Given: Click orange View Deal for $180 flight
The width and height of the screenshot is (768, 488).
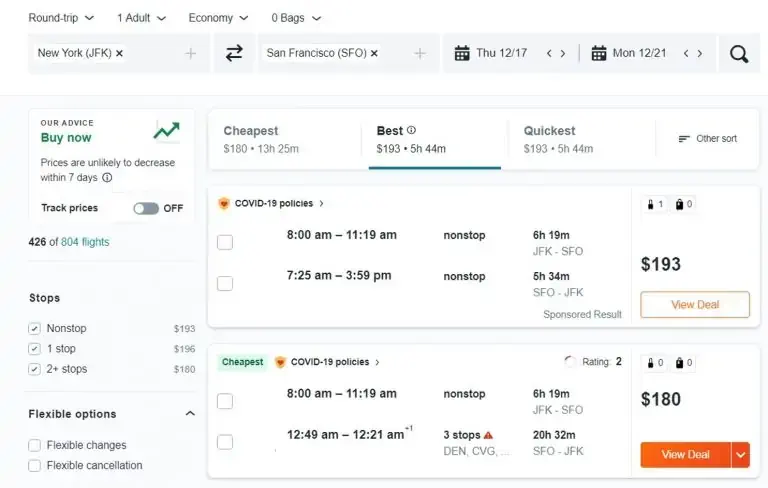Looking at the screenshot, I should 686,455.
